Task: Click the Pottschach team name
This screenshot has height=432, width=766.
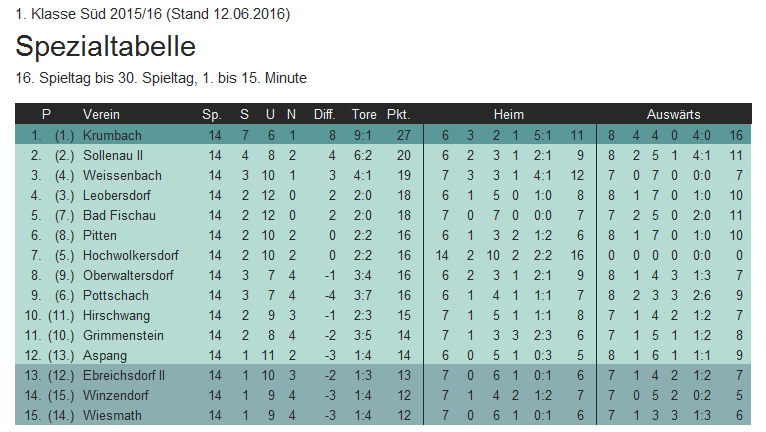Action: [116, 295]
